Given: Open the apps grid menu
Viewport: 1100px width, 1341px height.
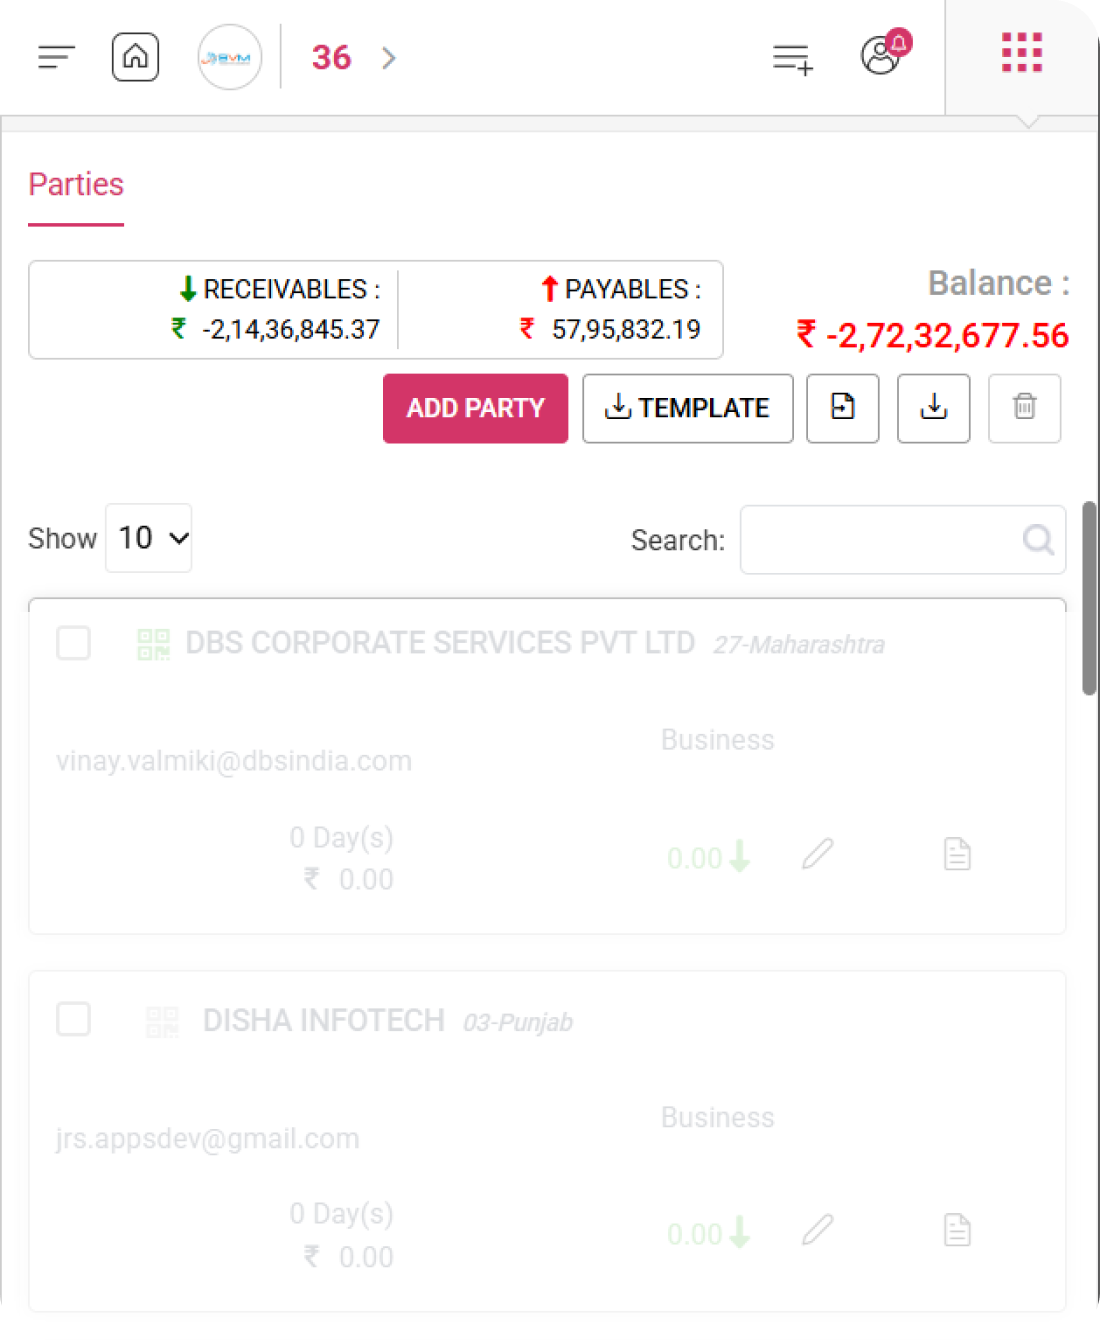Looking at the screenshot, I should tap(1022, 53).
